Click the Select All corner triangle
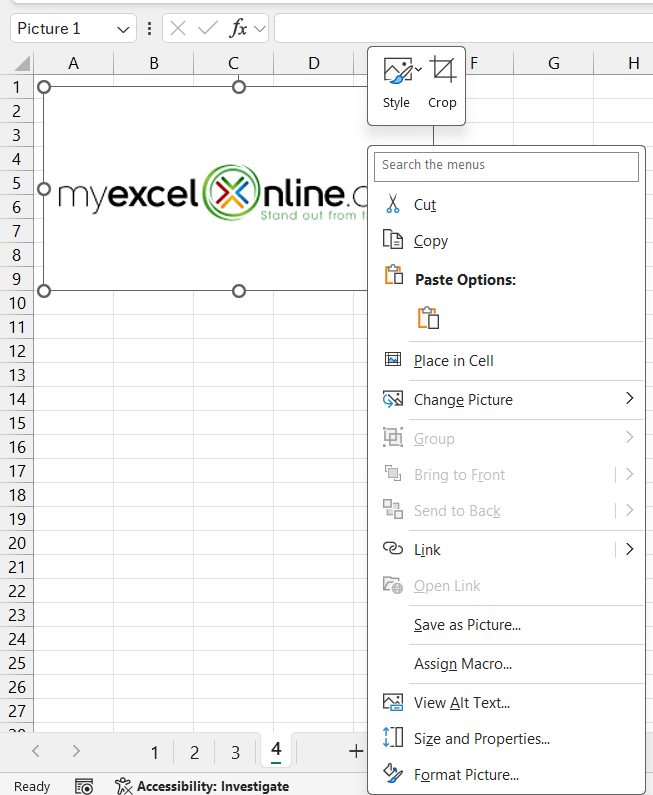Screen dimensions: 653x795 tap(22, 63)
